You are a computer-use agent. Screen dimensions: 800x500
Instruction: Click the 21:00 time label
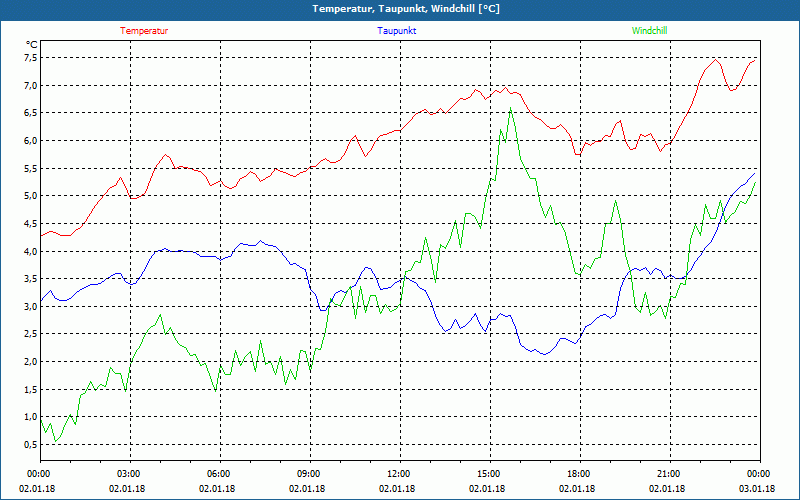coord(670,474)
